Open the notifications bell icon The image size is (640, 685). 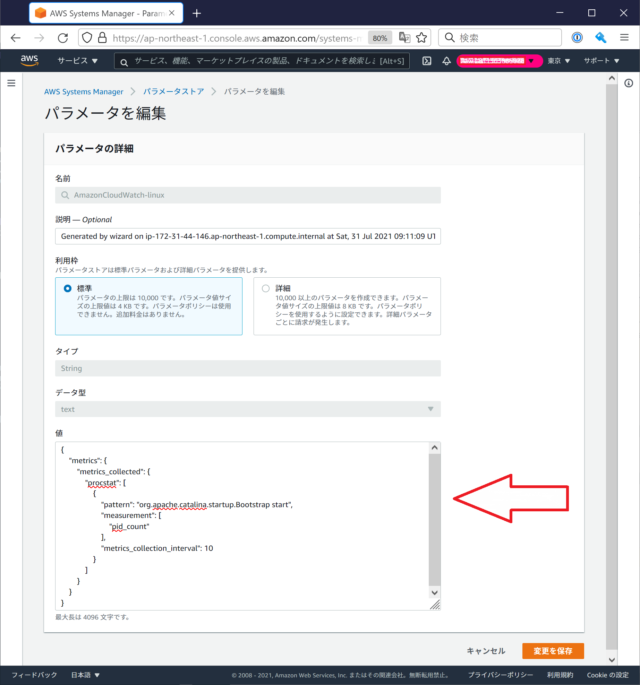click(x=446, y=61)
